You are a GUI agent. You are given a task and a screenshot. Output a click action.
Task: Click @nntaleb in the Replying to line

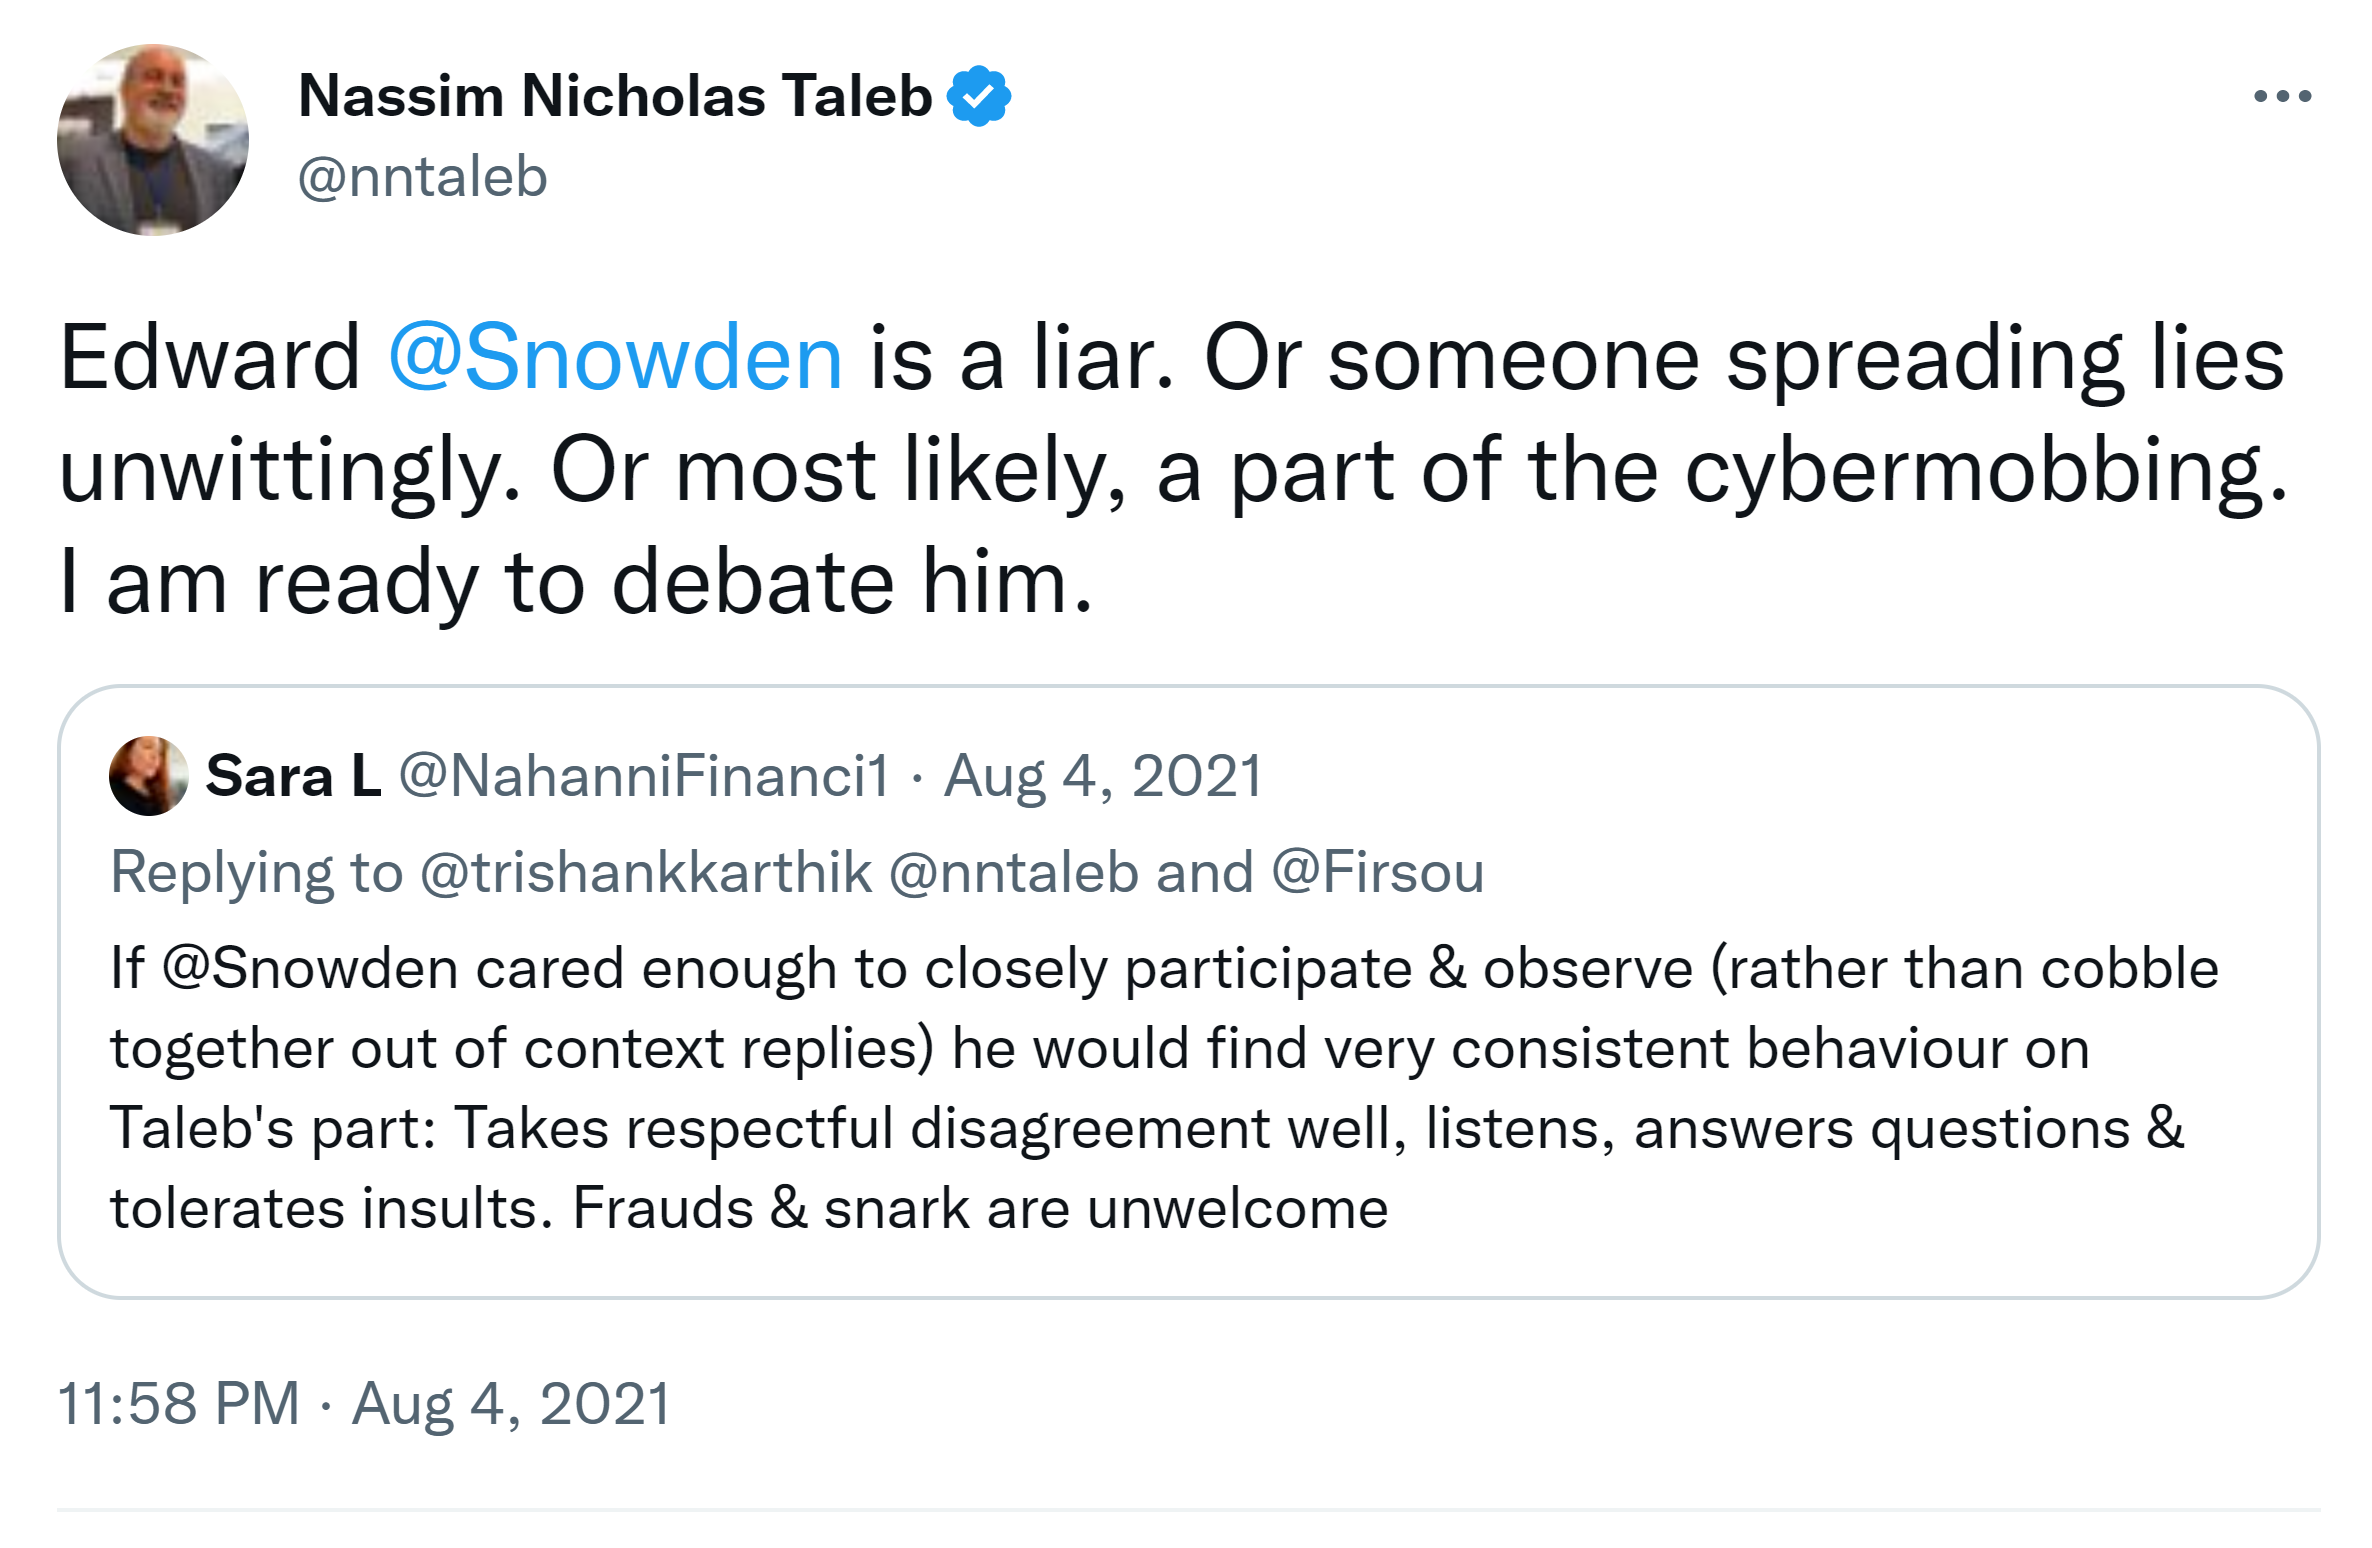point(1013,872)
